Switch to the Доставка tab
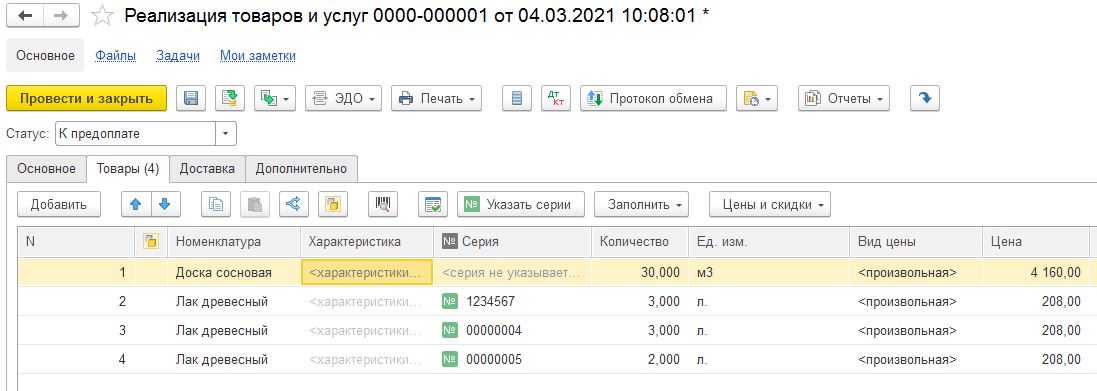The image size is (1097, 391). pos(207,169)
